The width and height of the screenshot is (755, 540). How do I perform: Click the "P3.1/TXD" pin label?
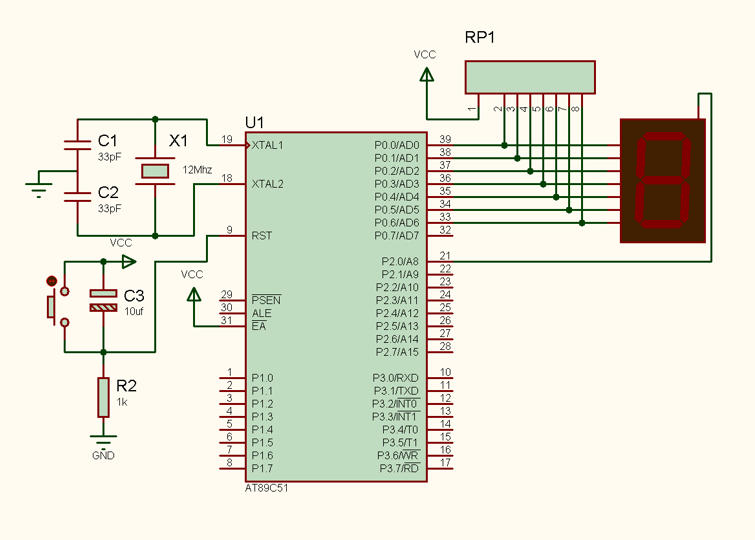tap(396, 391)
